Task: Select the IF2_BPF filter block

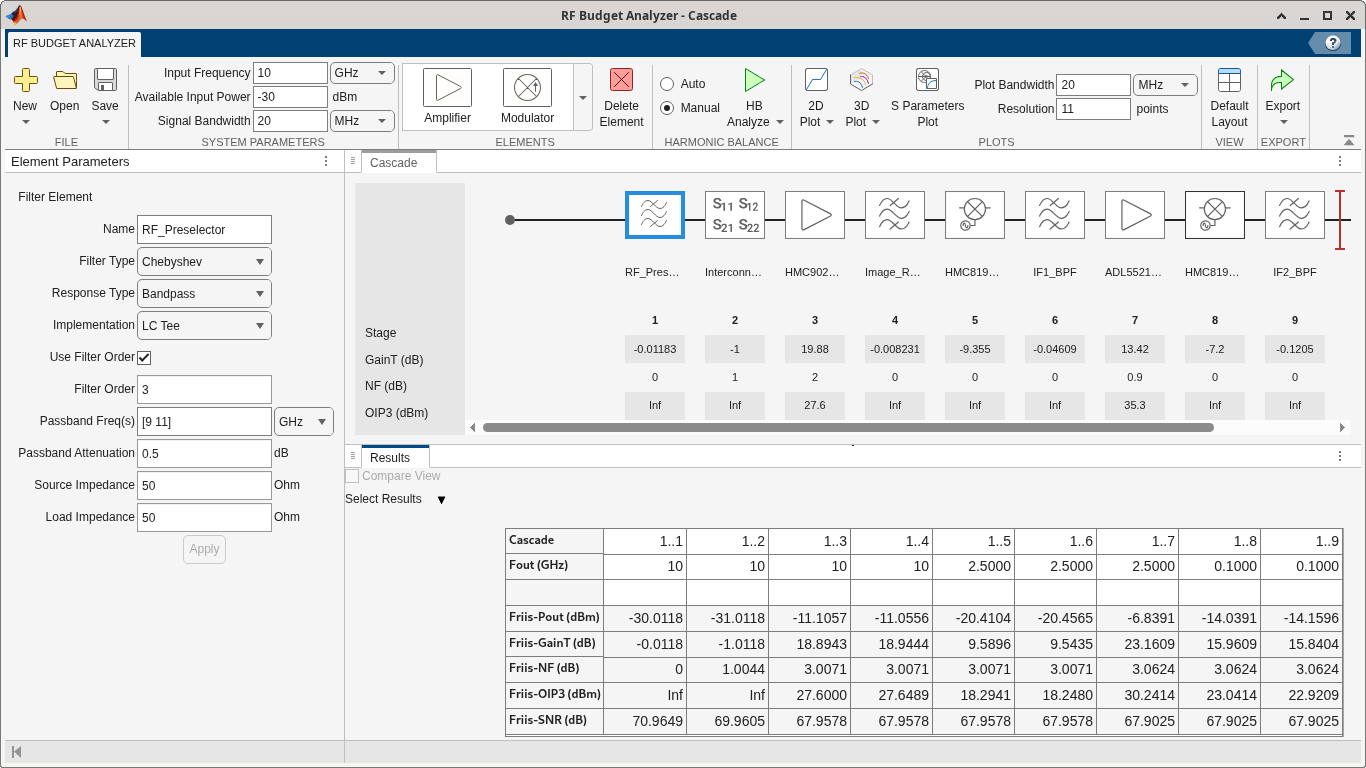Action: click(1295, 215)
